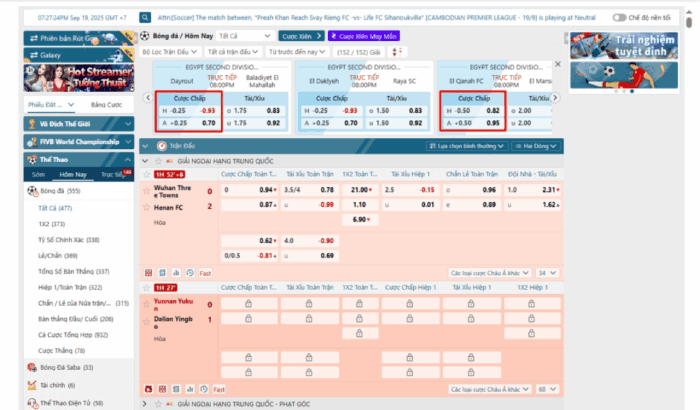Viewport: 700px width, 410px height.
Task: Click the draw odds 6.90
Action: pyautogui.click(x=360, y=219)
